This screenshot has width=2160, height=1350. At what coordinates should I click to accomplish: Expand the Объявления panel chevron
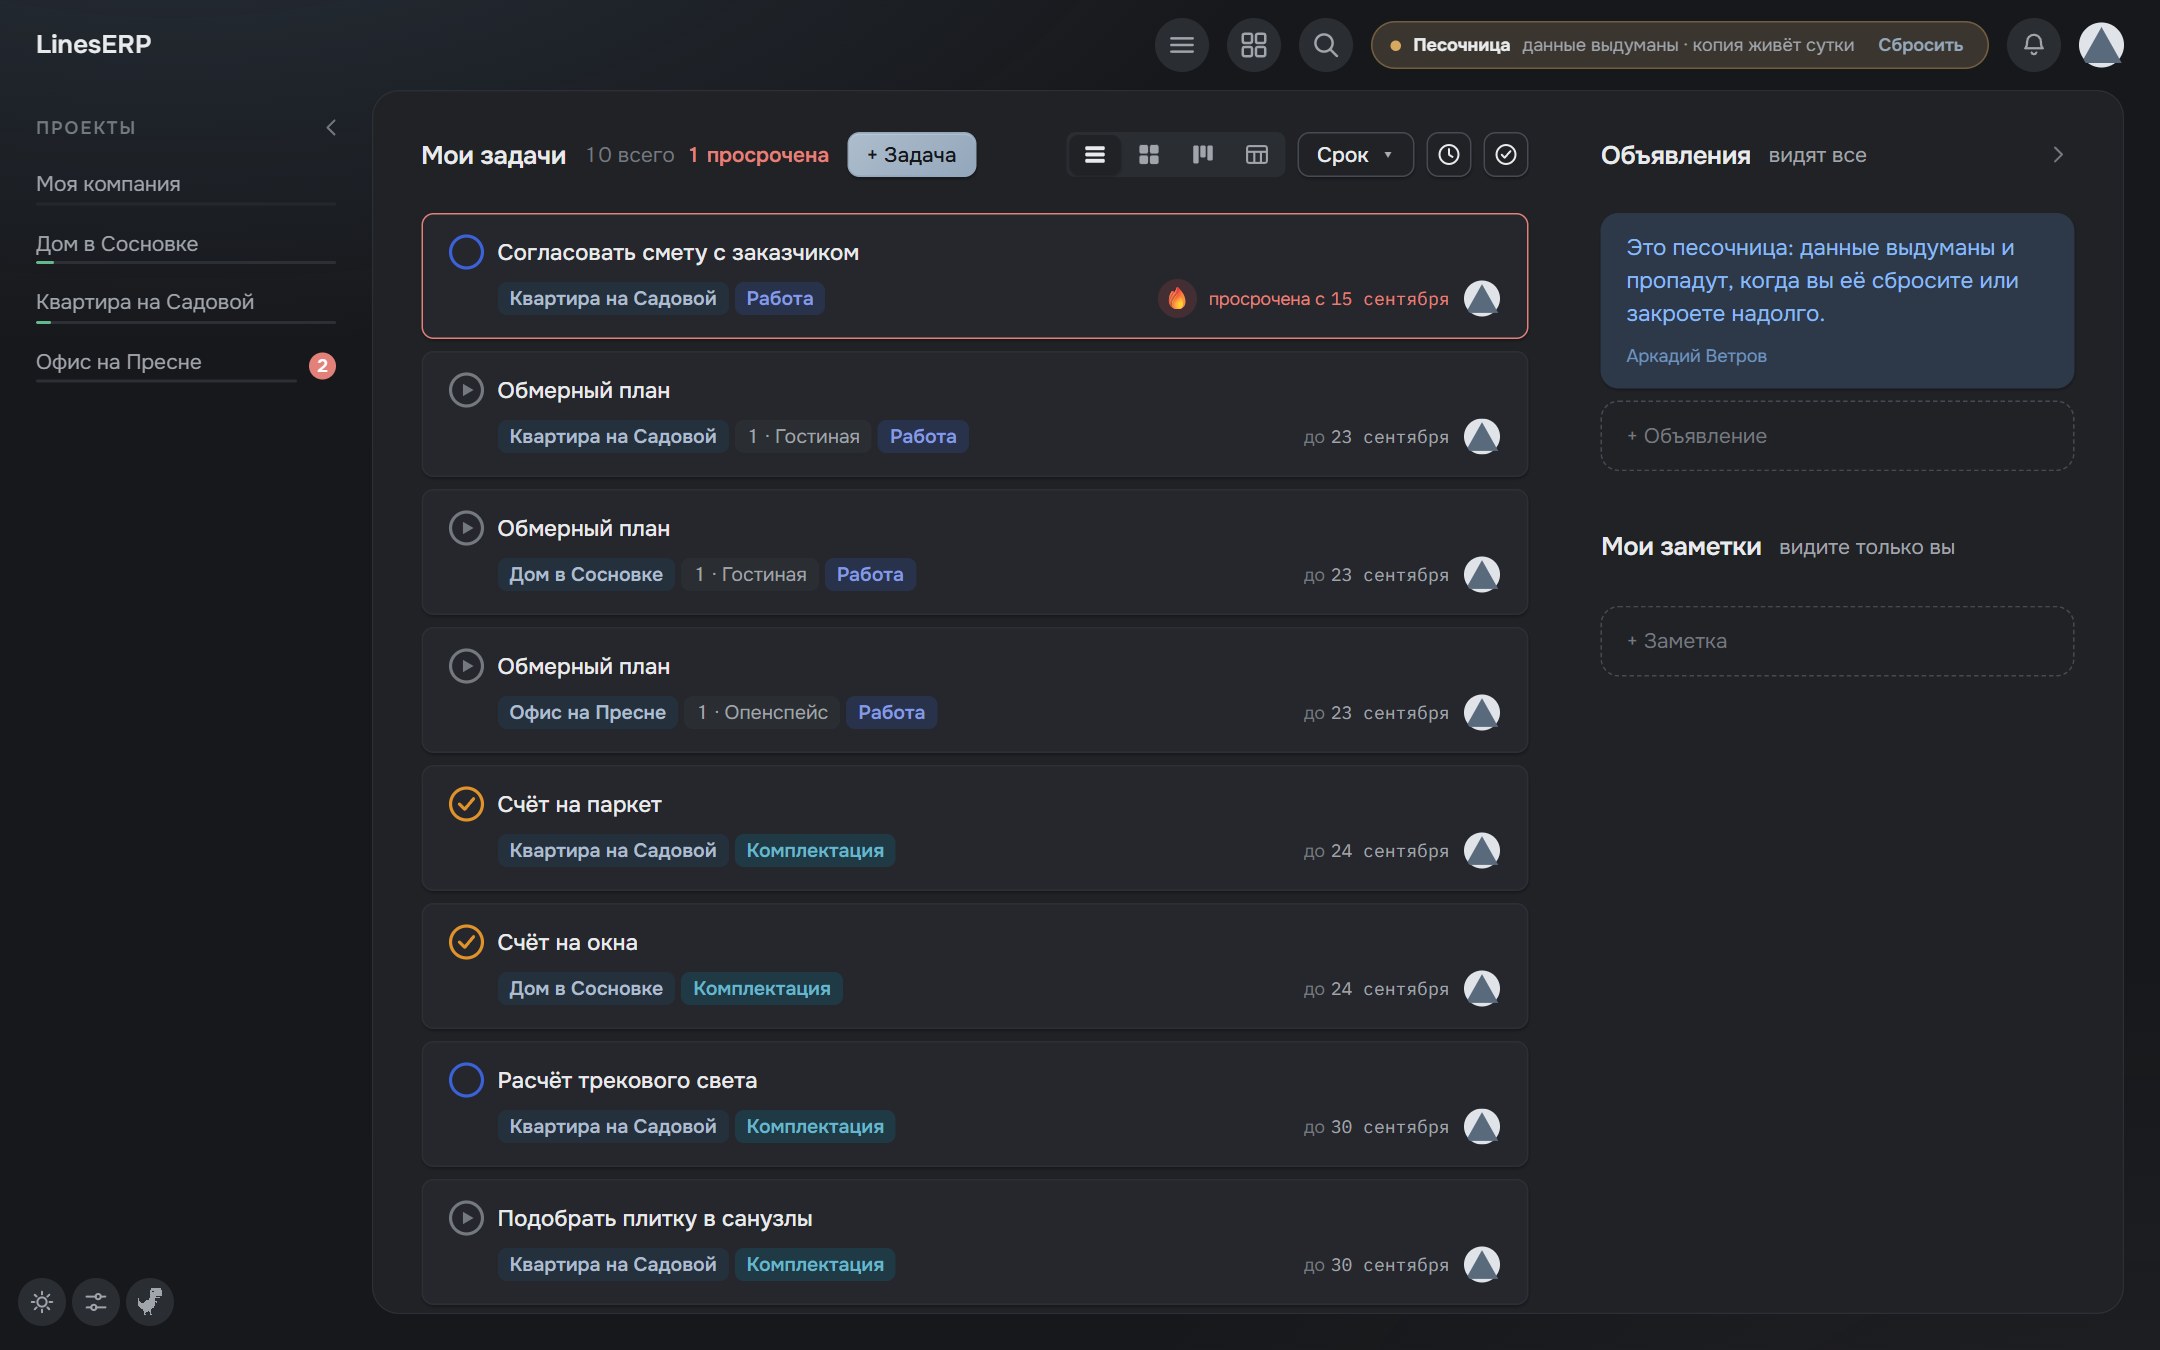pyautogui.click(x=2057, y=155)
